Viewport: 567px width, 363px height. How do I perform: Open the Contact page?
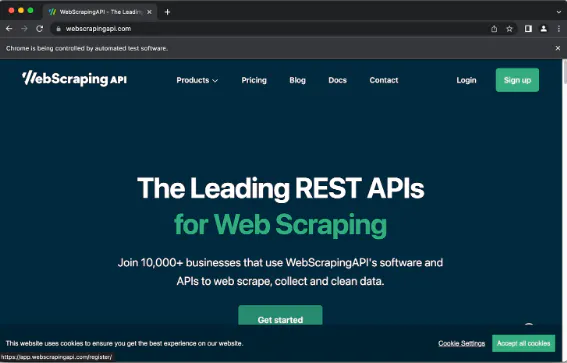[384, 80]
